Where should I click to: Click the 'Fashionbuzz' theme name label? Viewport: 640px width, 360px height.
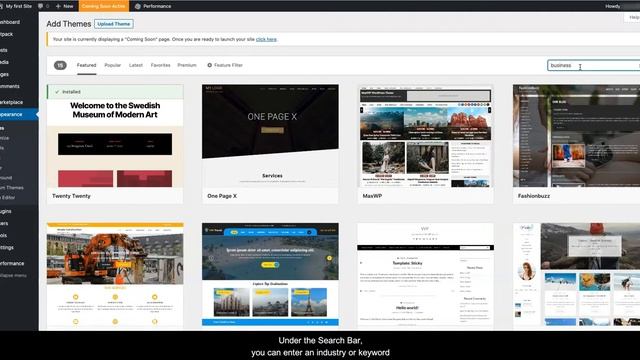(x=534, y=196)
